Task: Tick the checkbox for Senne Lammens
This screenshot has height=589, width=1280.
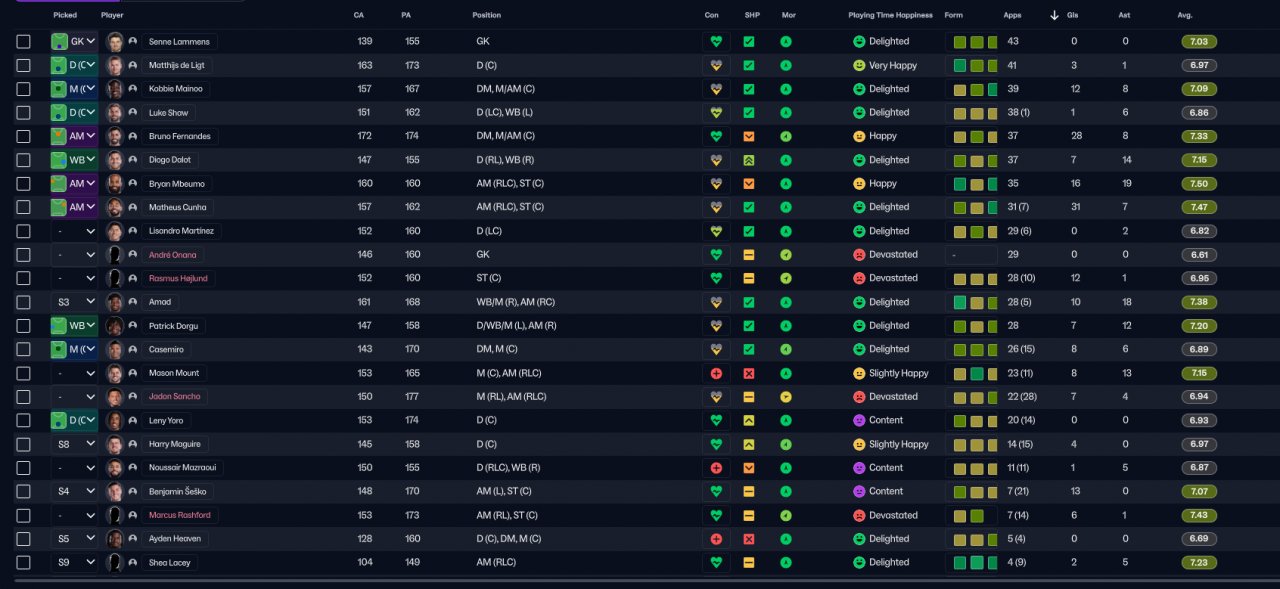Action: [24, 42]
